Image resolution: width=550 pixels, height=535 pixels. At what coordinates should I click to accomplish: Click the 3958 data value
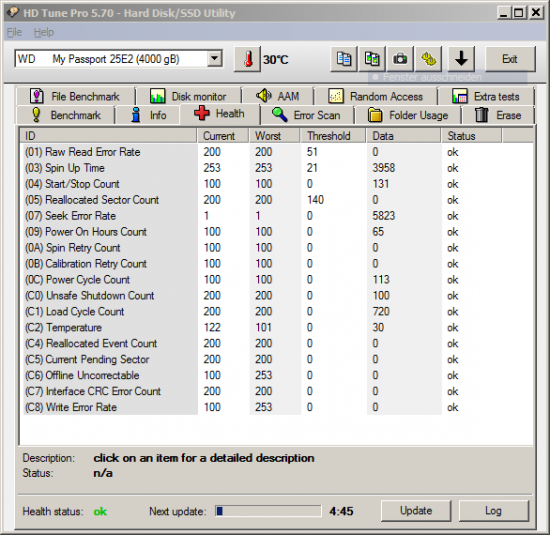click(384, 168)
